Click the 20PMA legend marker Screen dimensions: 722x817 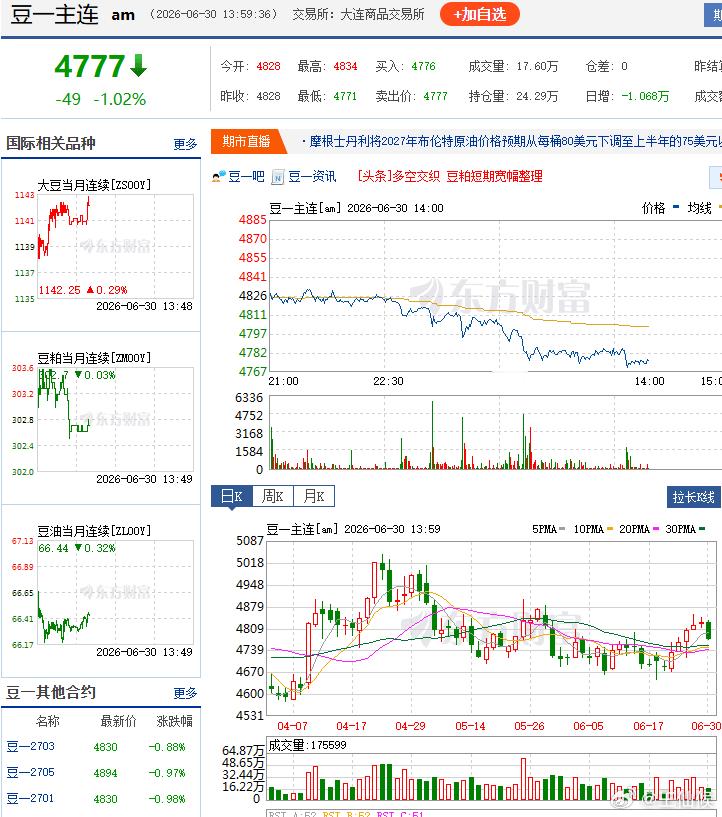pyautogui.click(x=655, y=529)
